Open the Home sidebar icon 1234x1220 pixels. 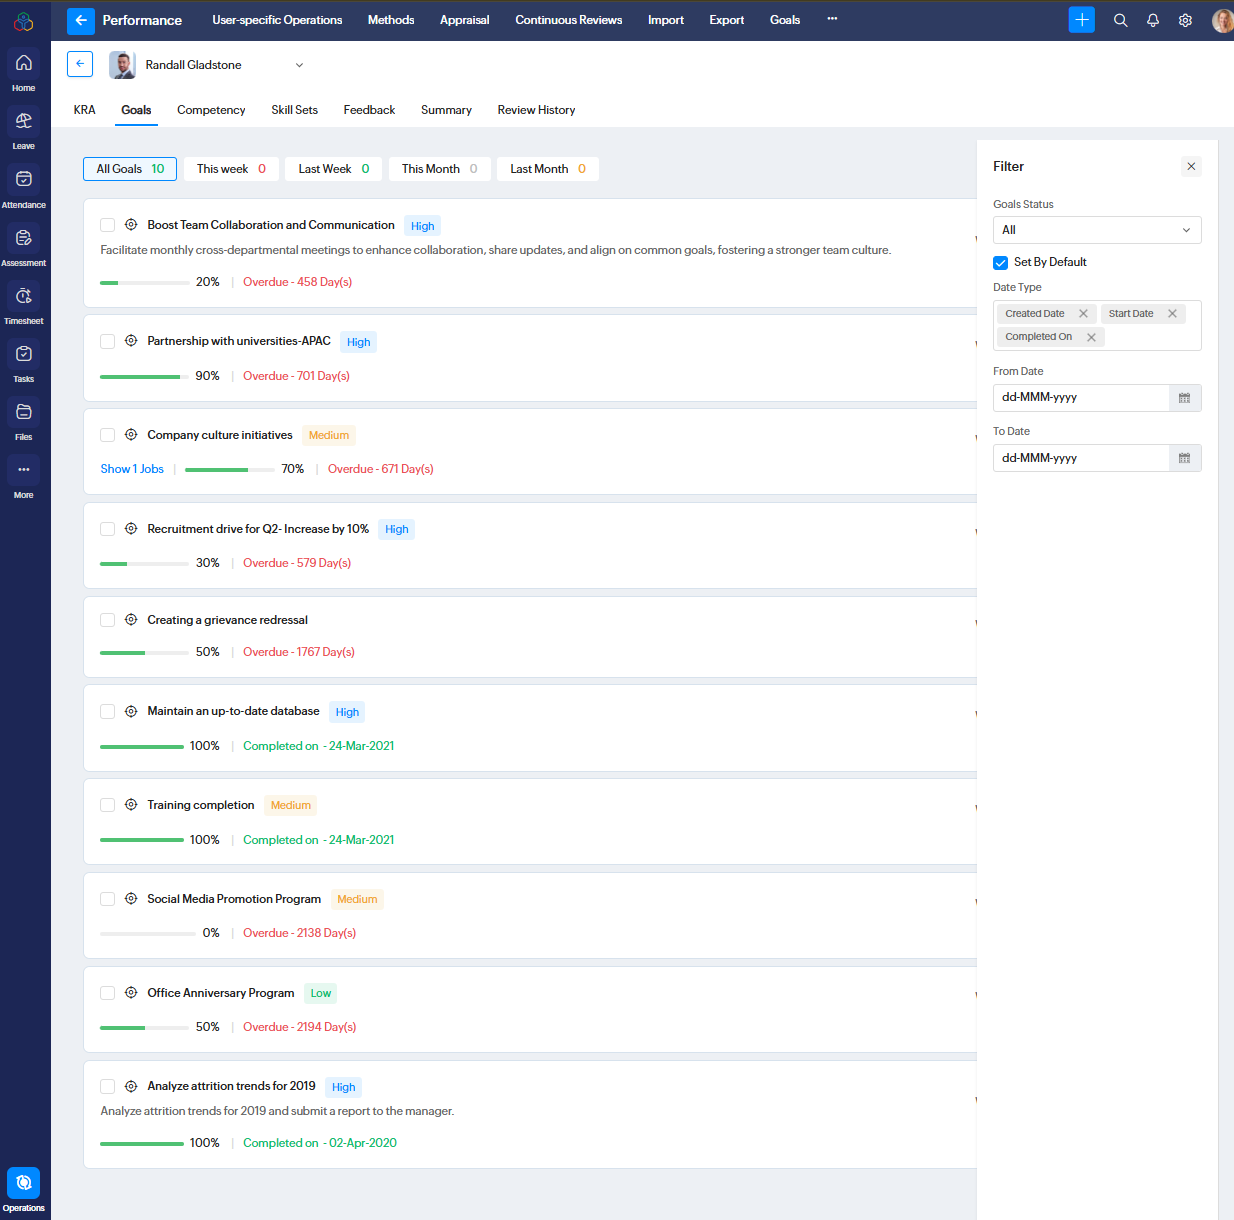[23, 63]
